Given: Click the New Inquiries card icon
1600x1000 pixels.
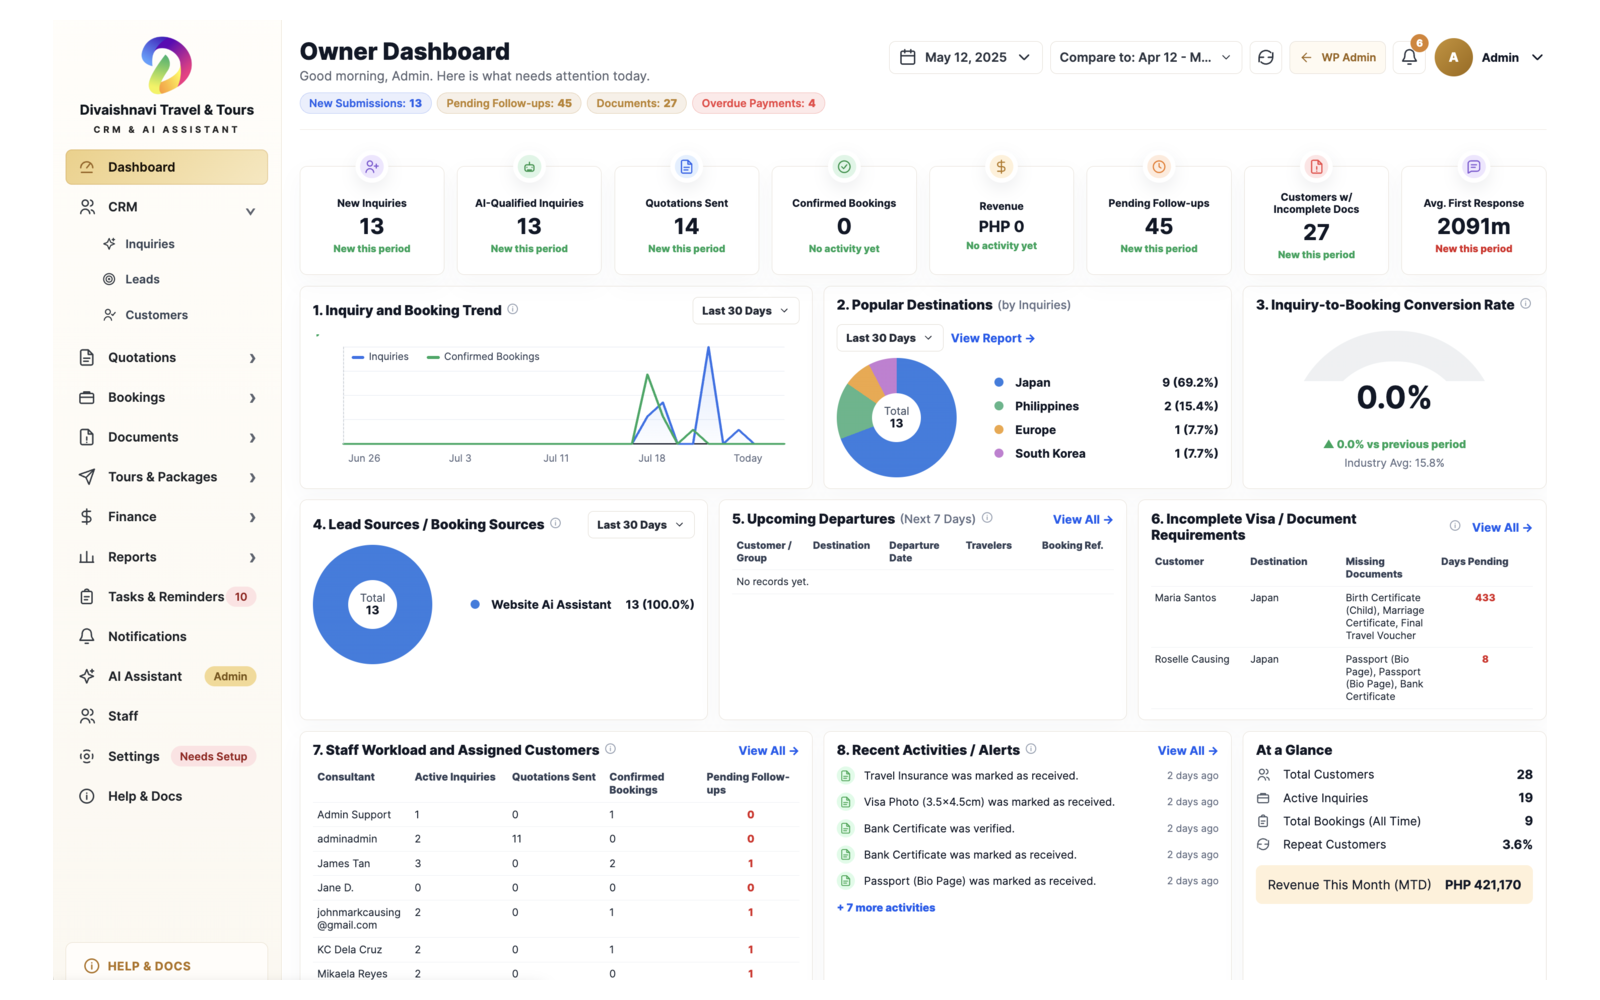Looking at the screenshot, I should tap(372, 167).
